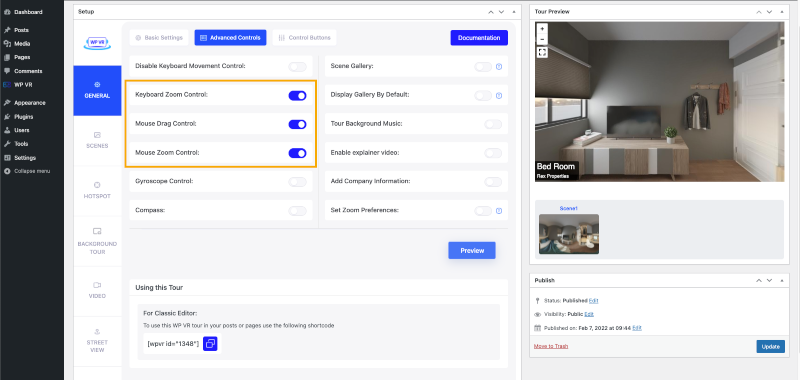800x380 pixels.
Task: Edit the publish status
Action: 593,300
